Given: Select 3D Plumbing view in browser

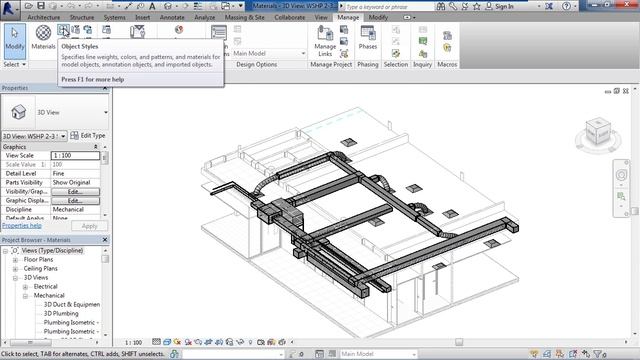Looking at the screenshot, I should pyautogui.click(x=61, y=313).
